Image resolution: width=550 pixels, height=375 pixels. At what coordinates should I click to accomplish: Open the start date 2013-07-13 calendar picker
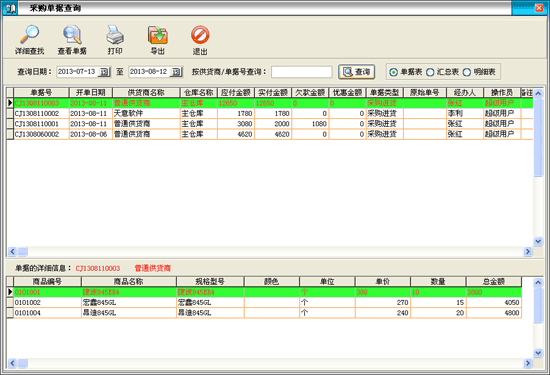105,72
